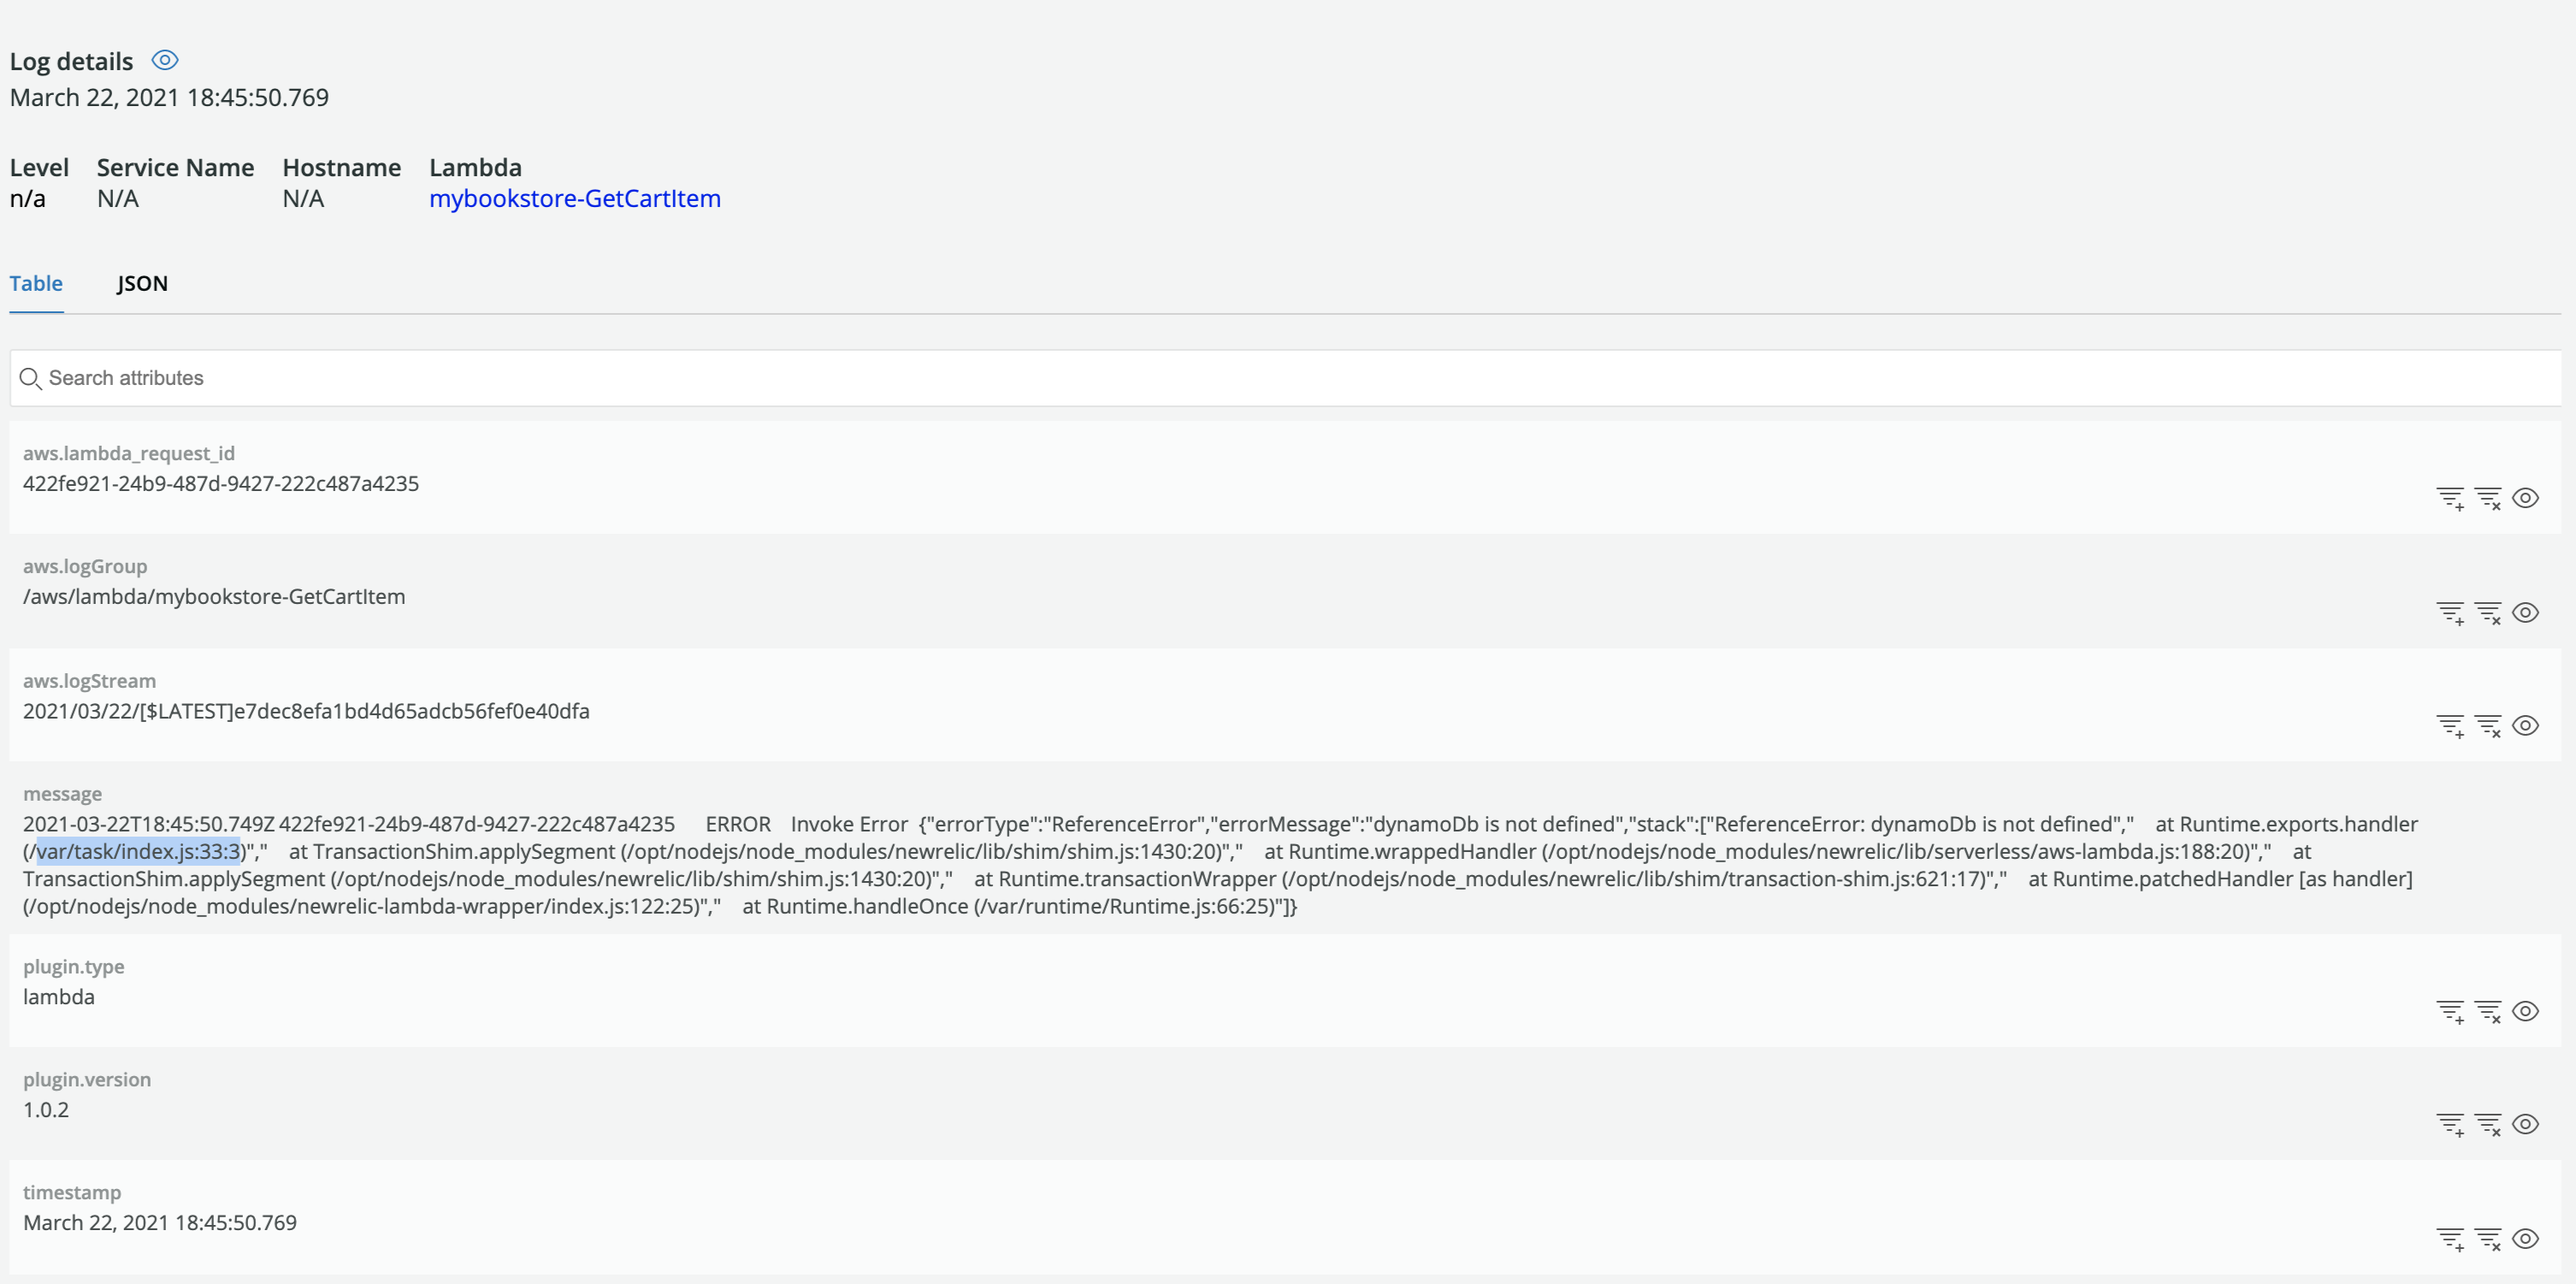Screen dimensions: 2576x1284
Task: Toggle timestamp column visibility
Action: [2525, 1238]
